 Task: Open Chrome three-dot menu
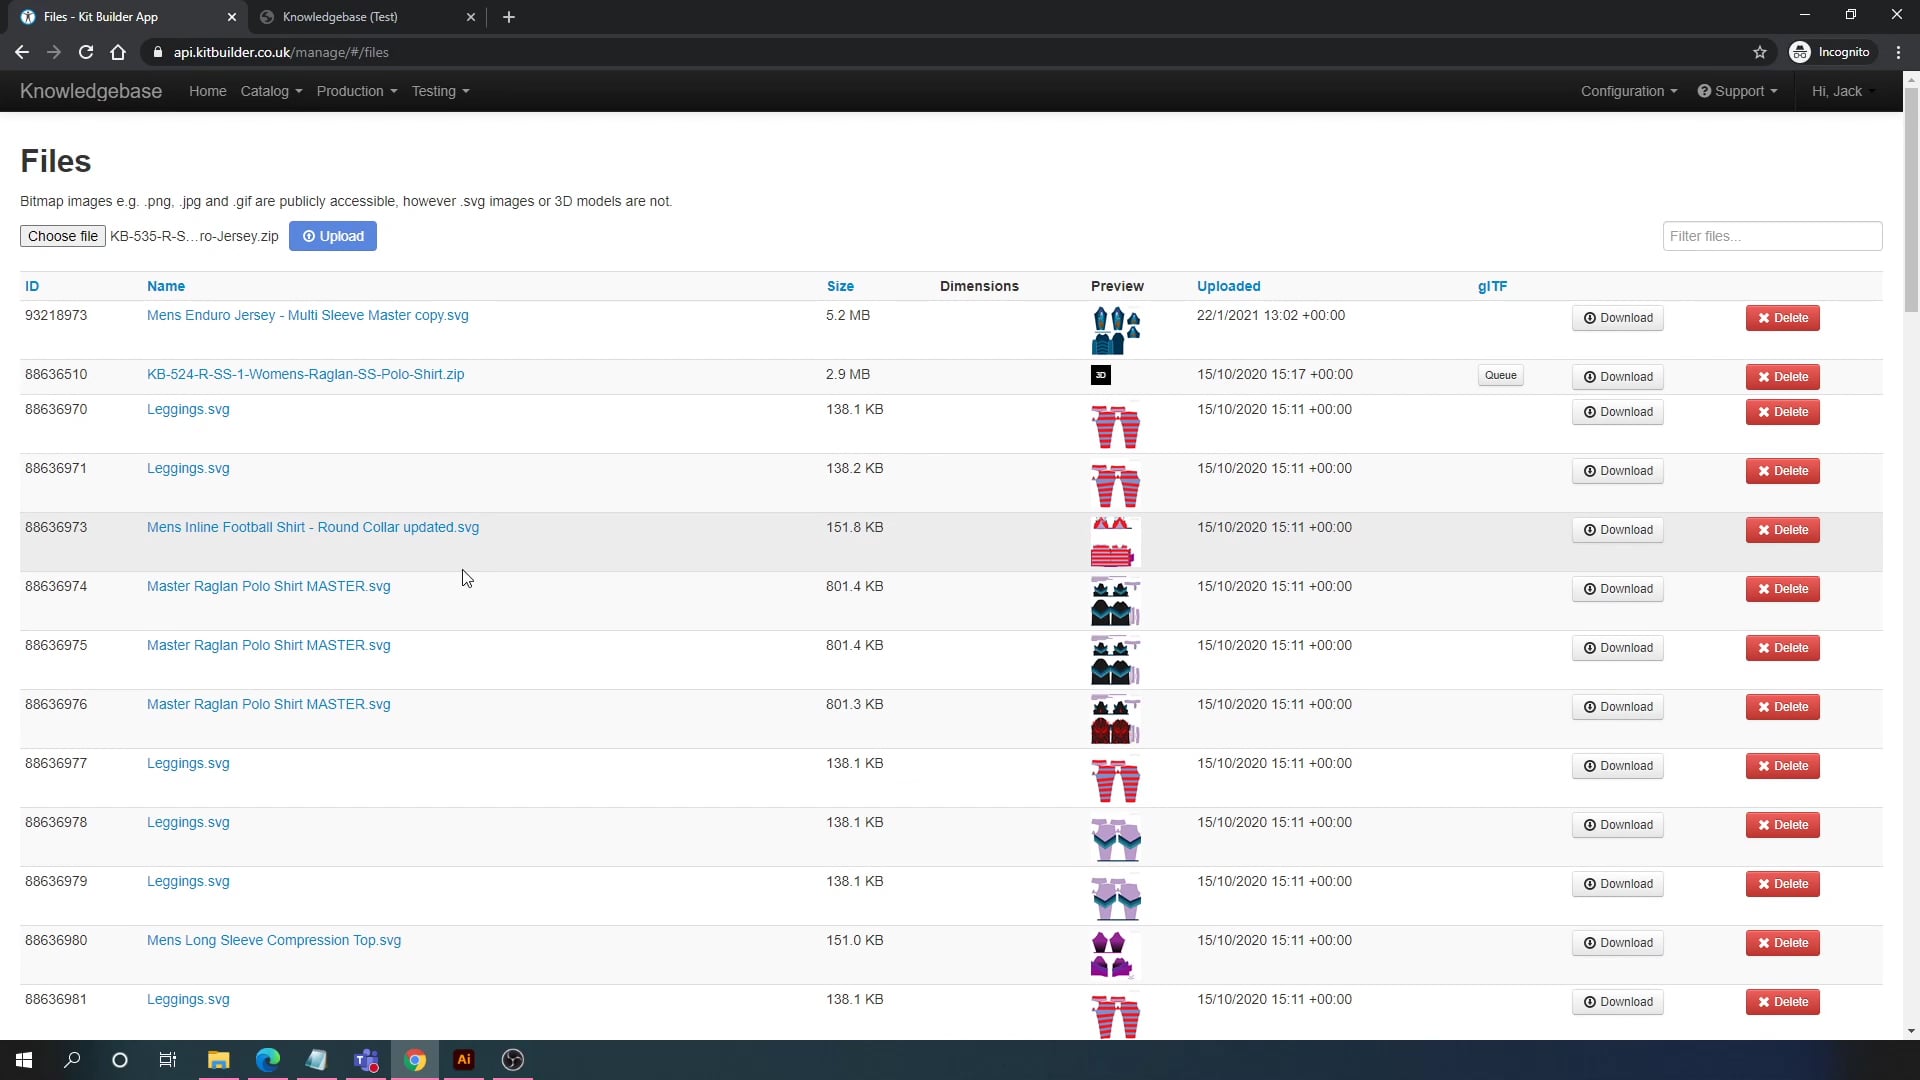tap(1898, 52)
